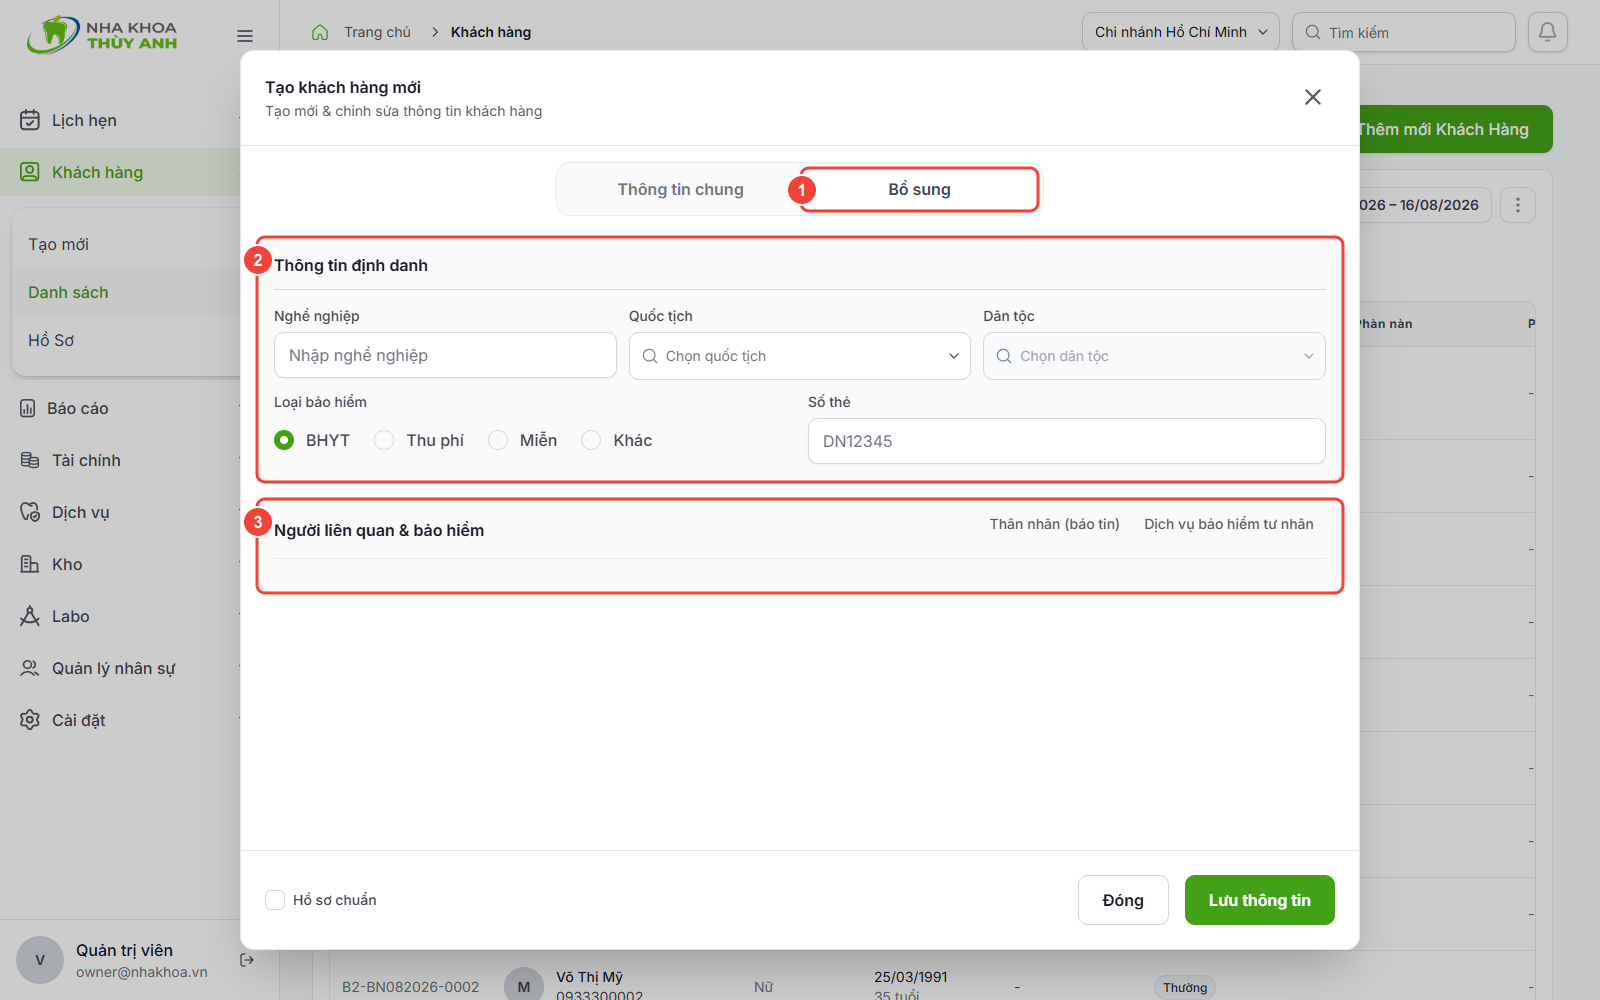Viewport: 1600px width, 1000px height.
Task: Click the Khách hàng sidebar icon
Action: (30, 172)
